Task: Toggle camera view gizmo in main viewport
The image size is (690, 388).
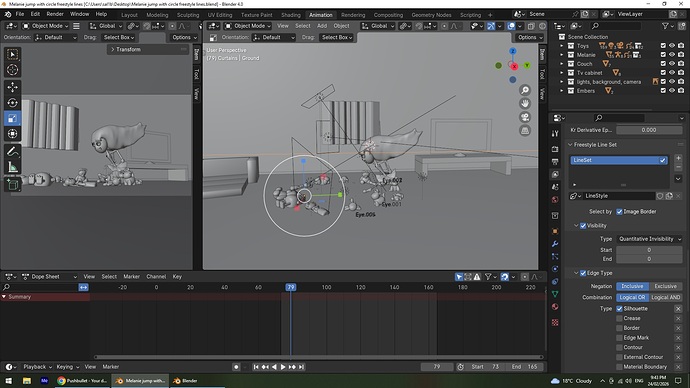Action: (x=525, y=117)
